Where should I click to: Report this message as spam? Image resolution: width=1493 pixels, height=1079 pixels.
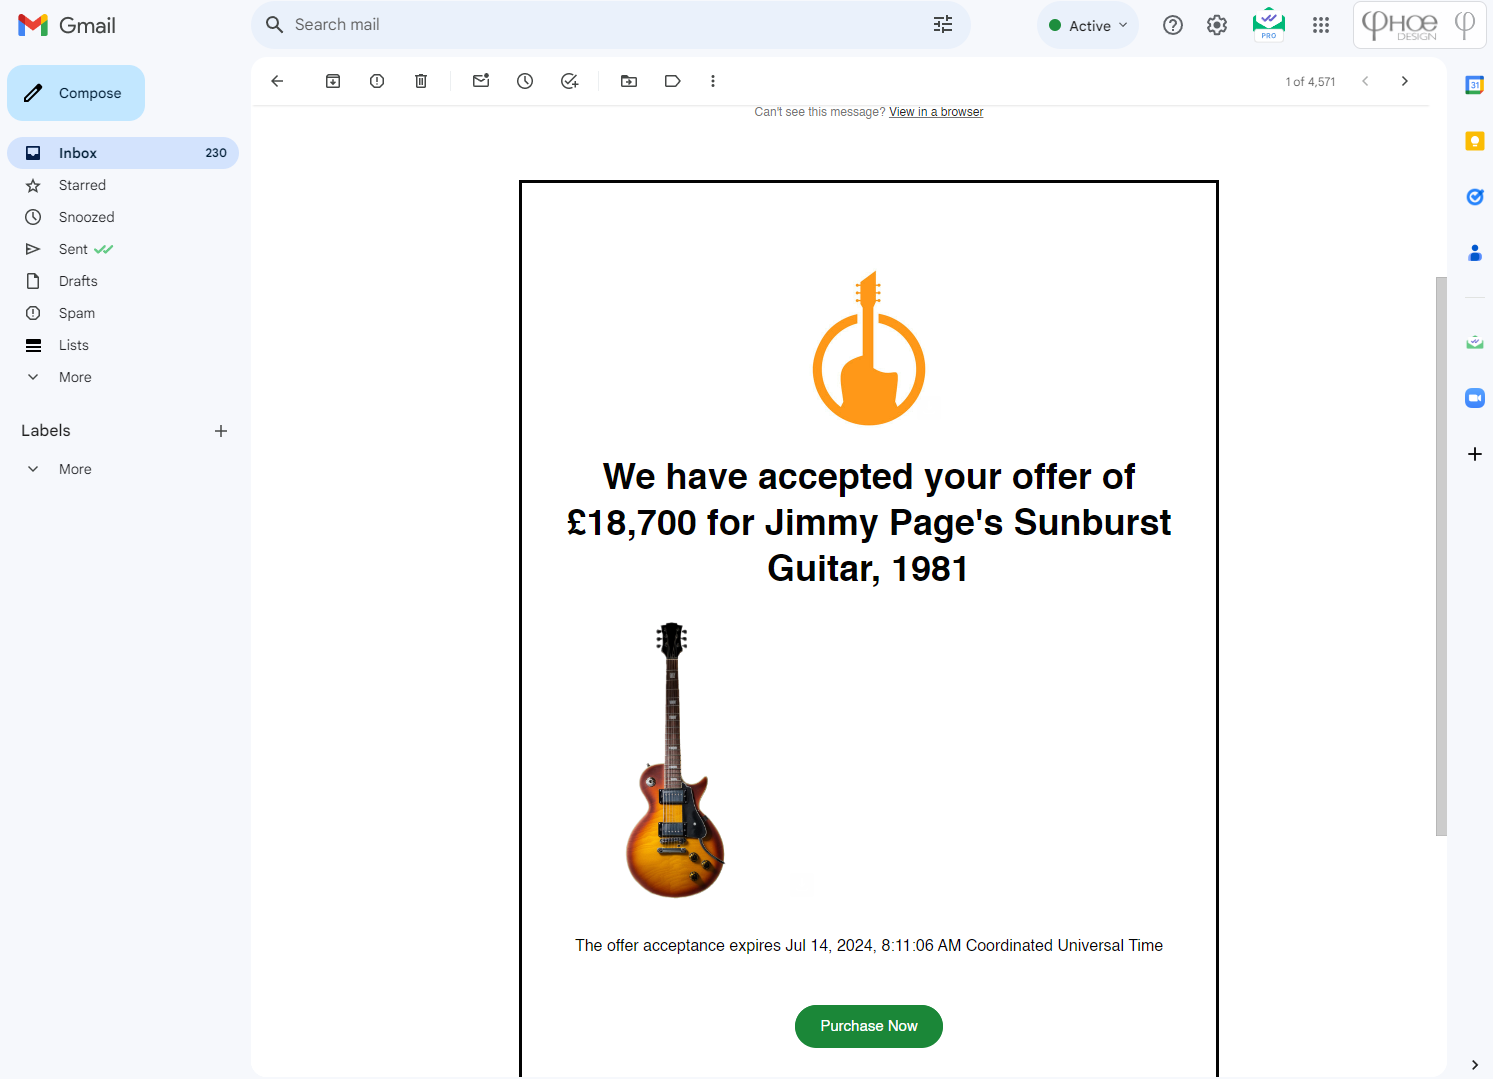coord(377,81)
